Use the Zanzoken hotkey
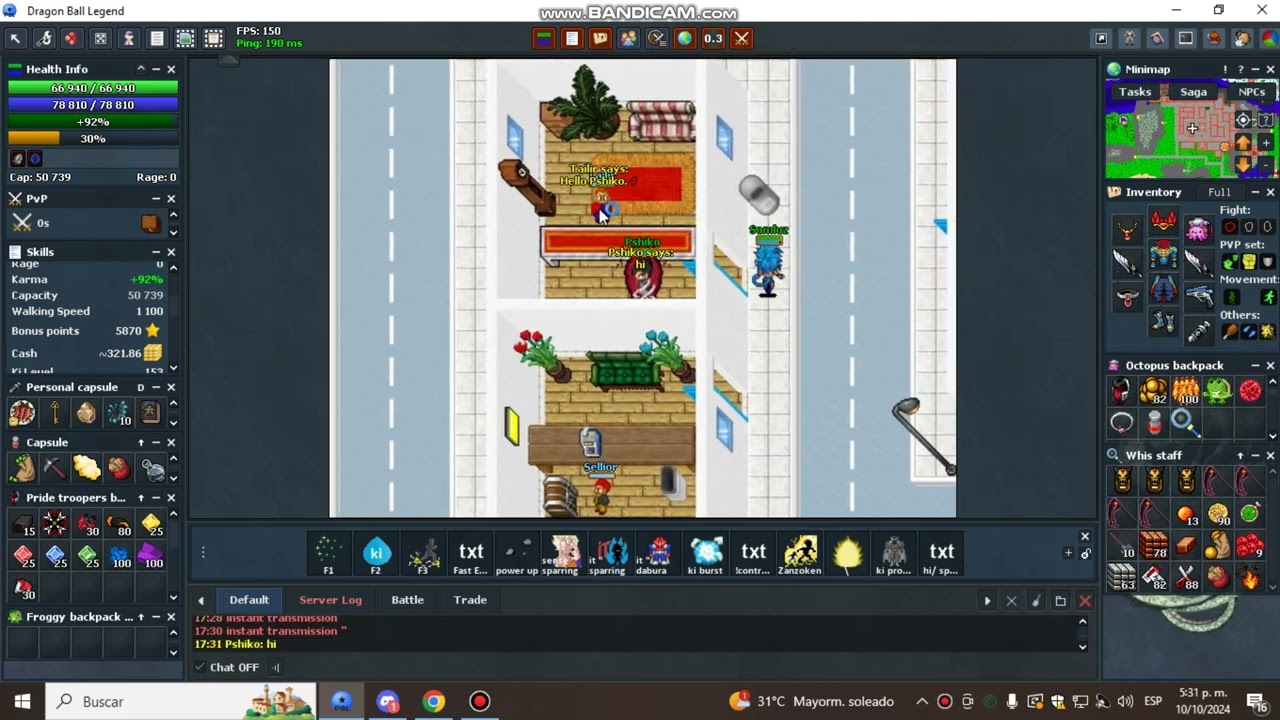The height and width of the screenshot is (720, 1280). [x=800, y=553]
